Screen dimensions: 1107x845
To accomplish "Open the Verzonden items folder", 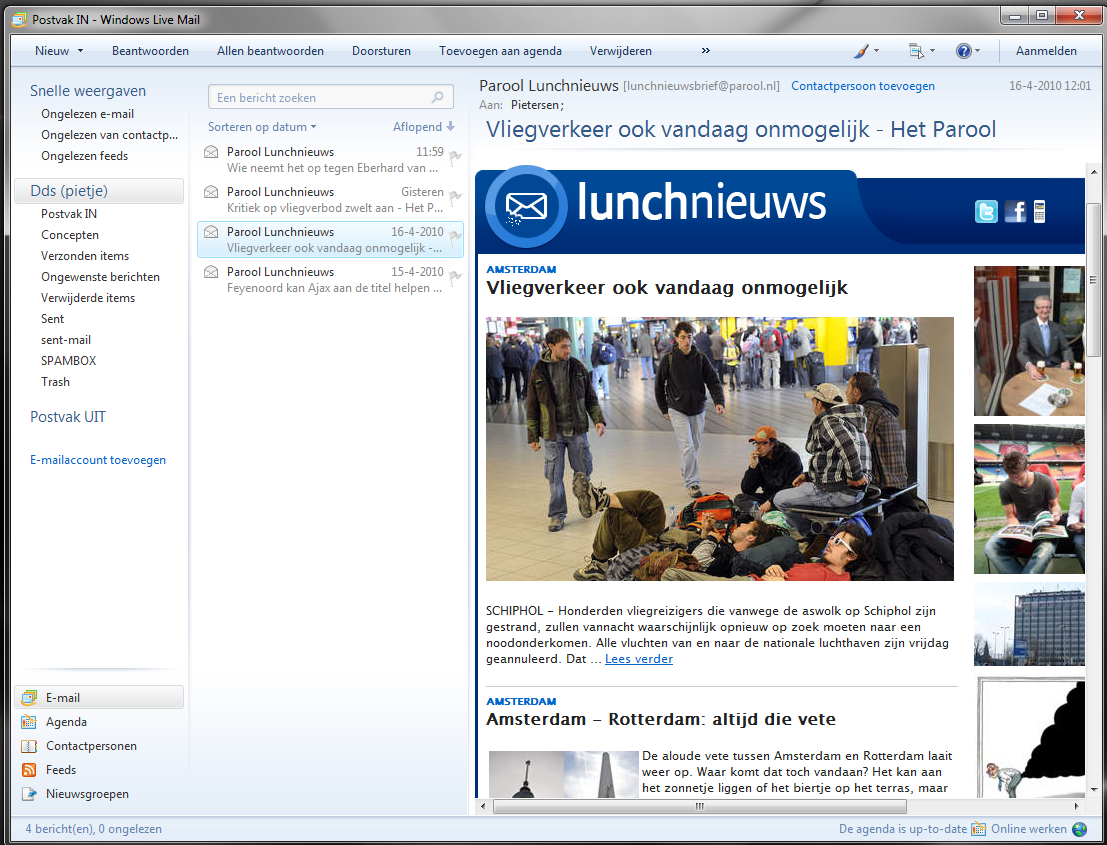I will (85, 256).
